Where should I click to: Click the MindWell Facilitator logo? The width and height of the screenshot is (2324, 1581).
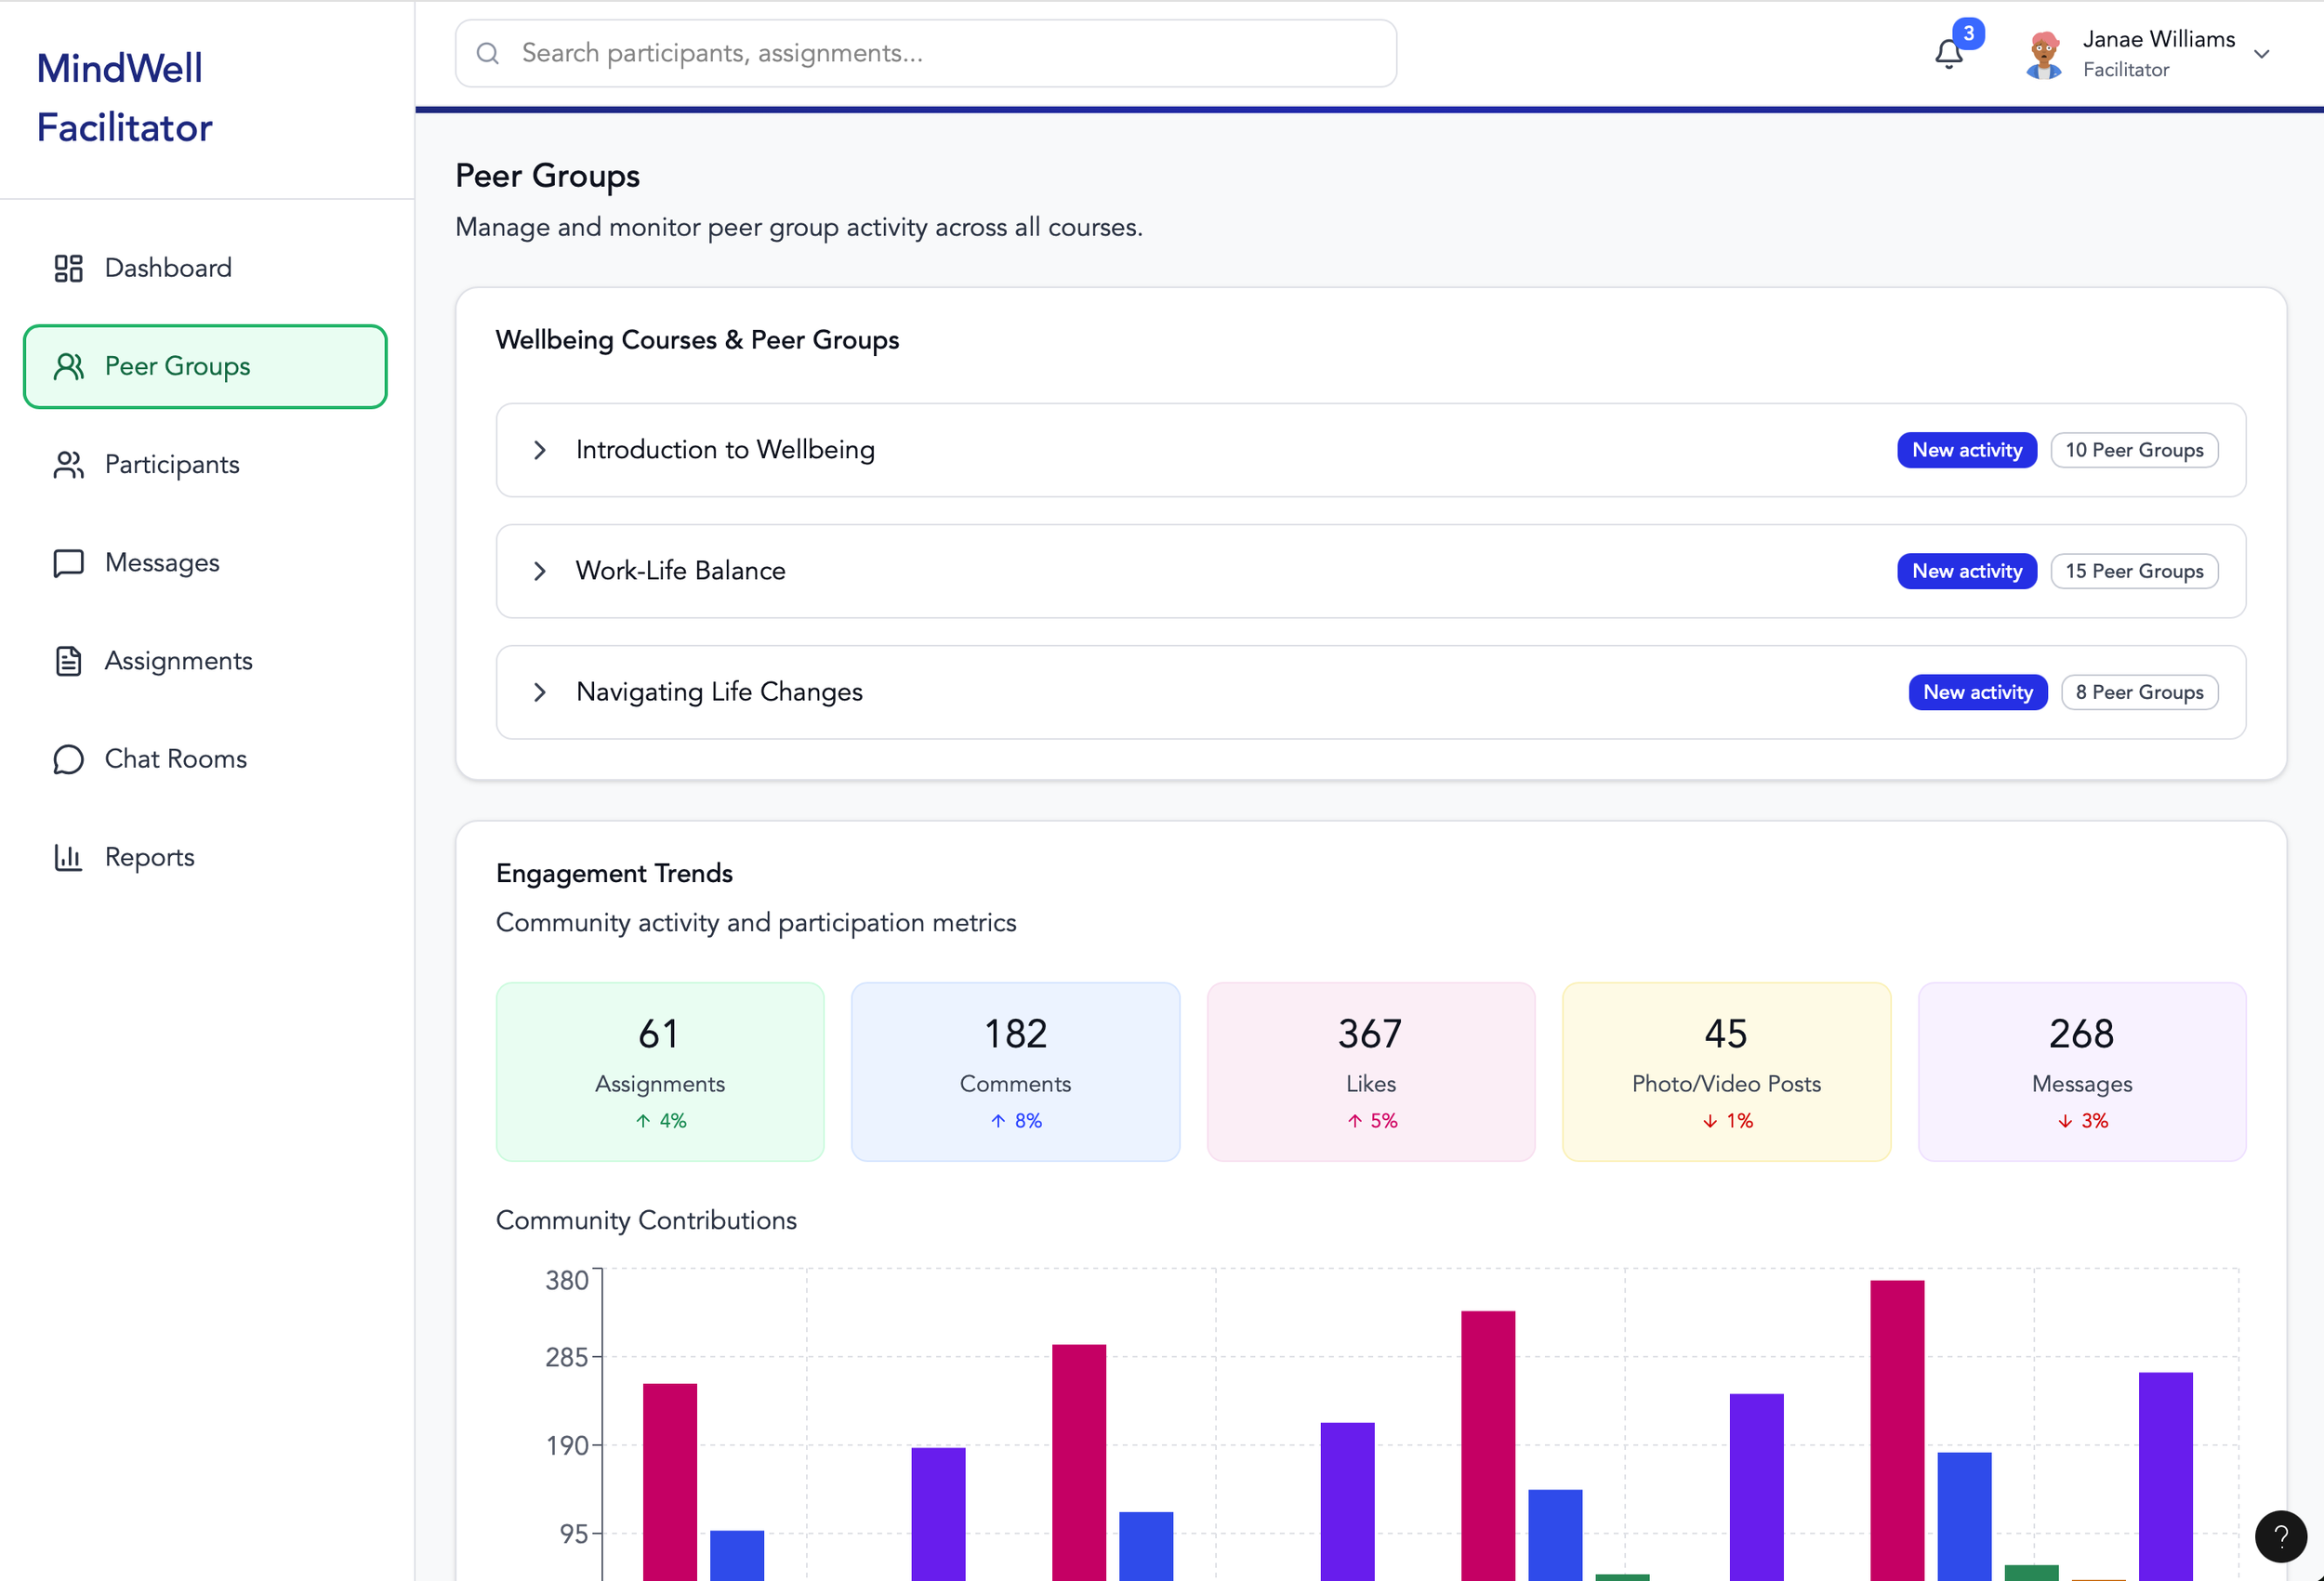124,98
